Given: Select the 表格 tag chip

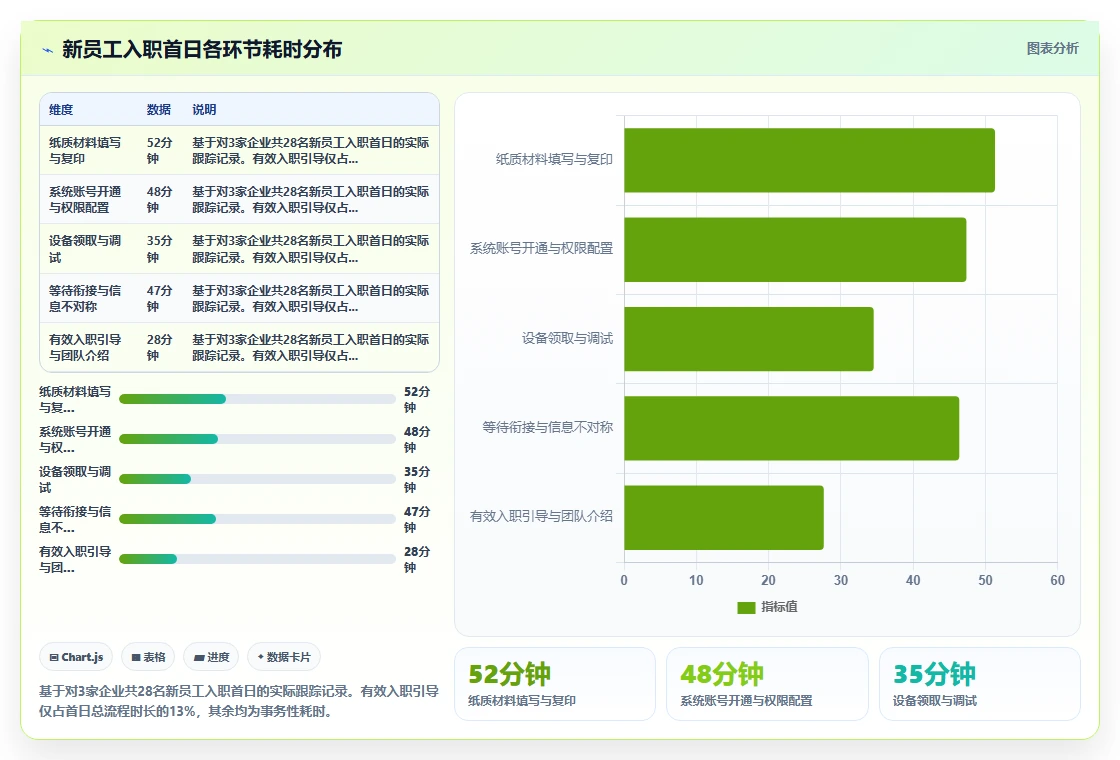Looking at the screenshot, I should tap(149, 657).
